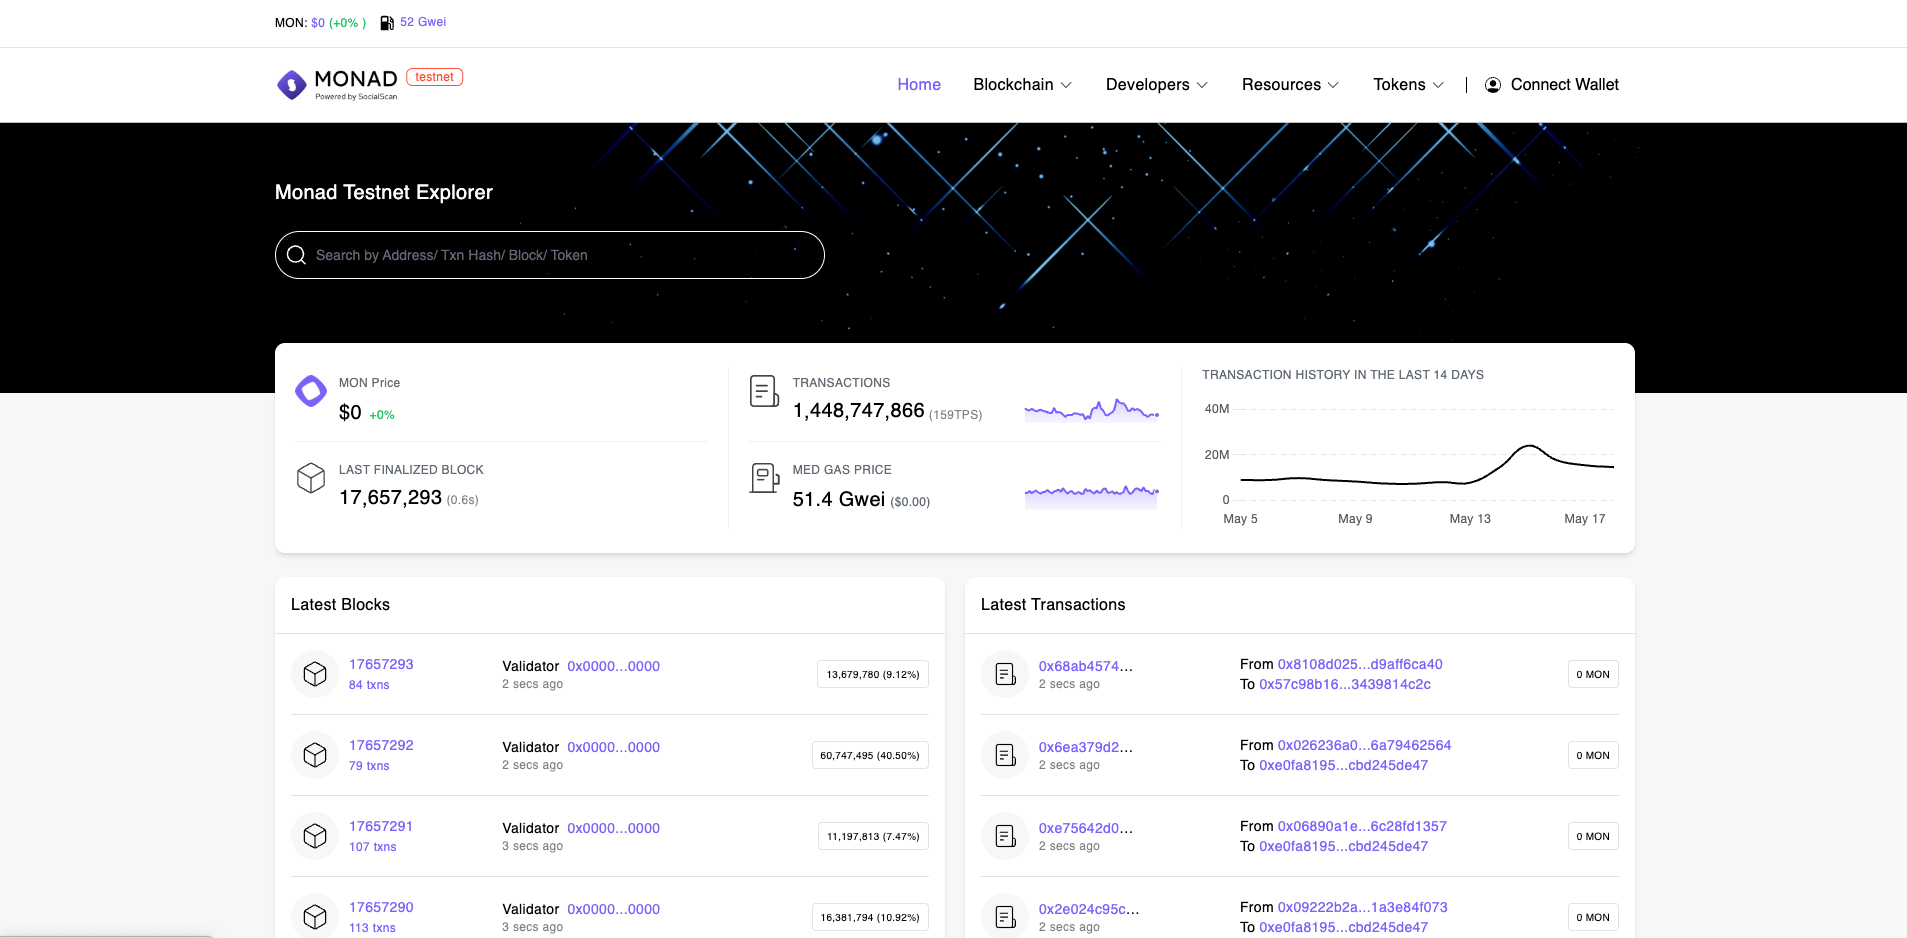Open sender address 0x026236a0...6a79462564
1907x938 pixels.
point(1364,745)
